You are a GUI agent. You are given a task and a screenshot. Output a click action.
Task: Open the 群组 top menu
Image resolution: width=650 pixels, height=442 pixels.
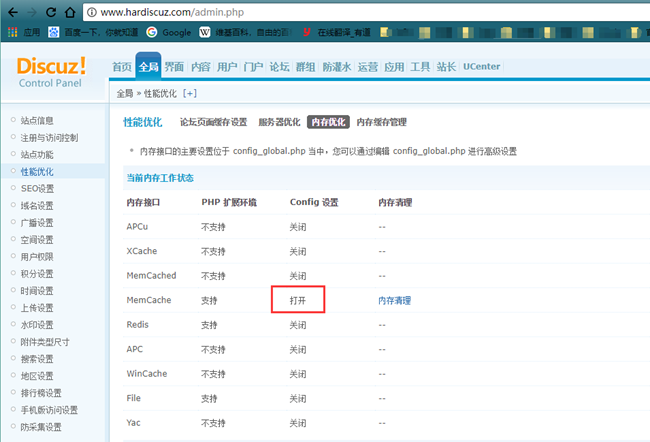pyautogui.click(x=306, y=67)
